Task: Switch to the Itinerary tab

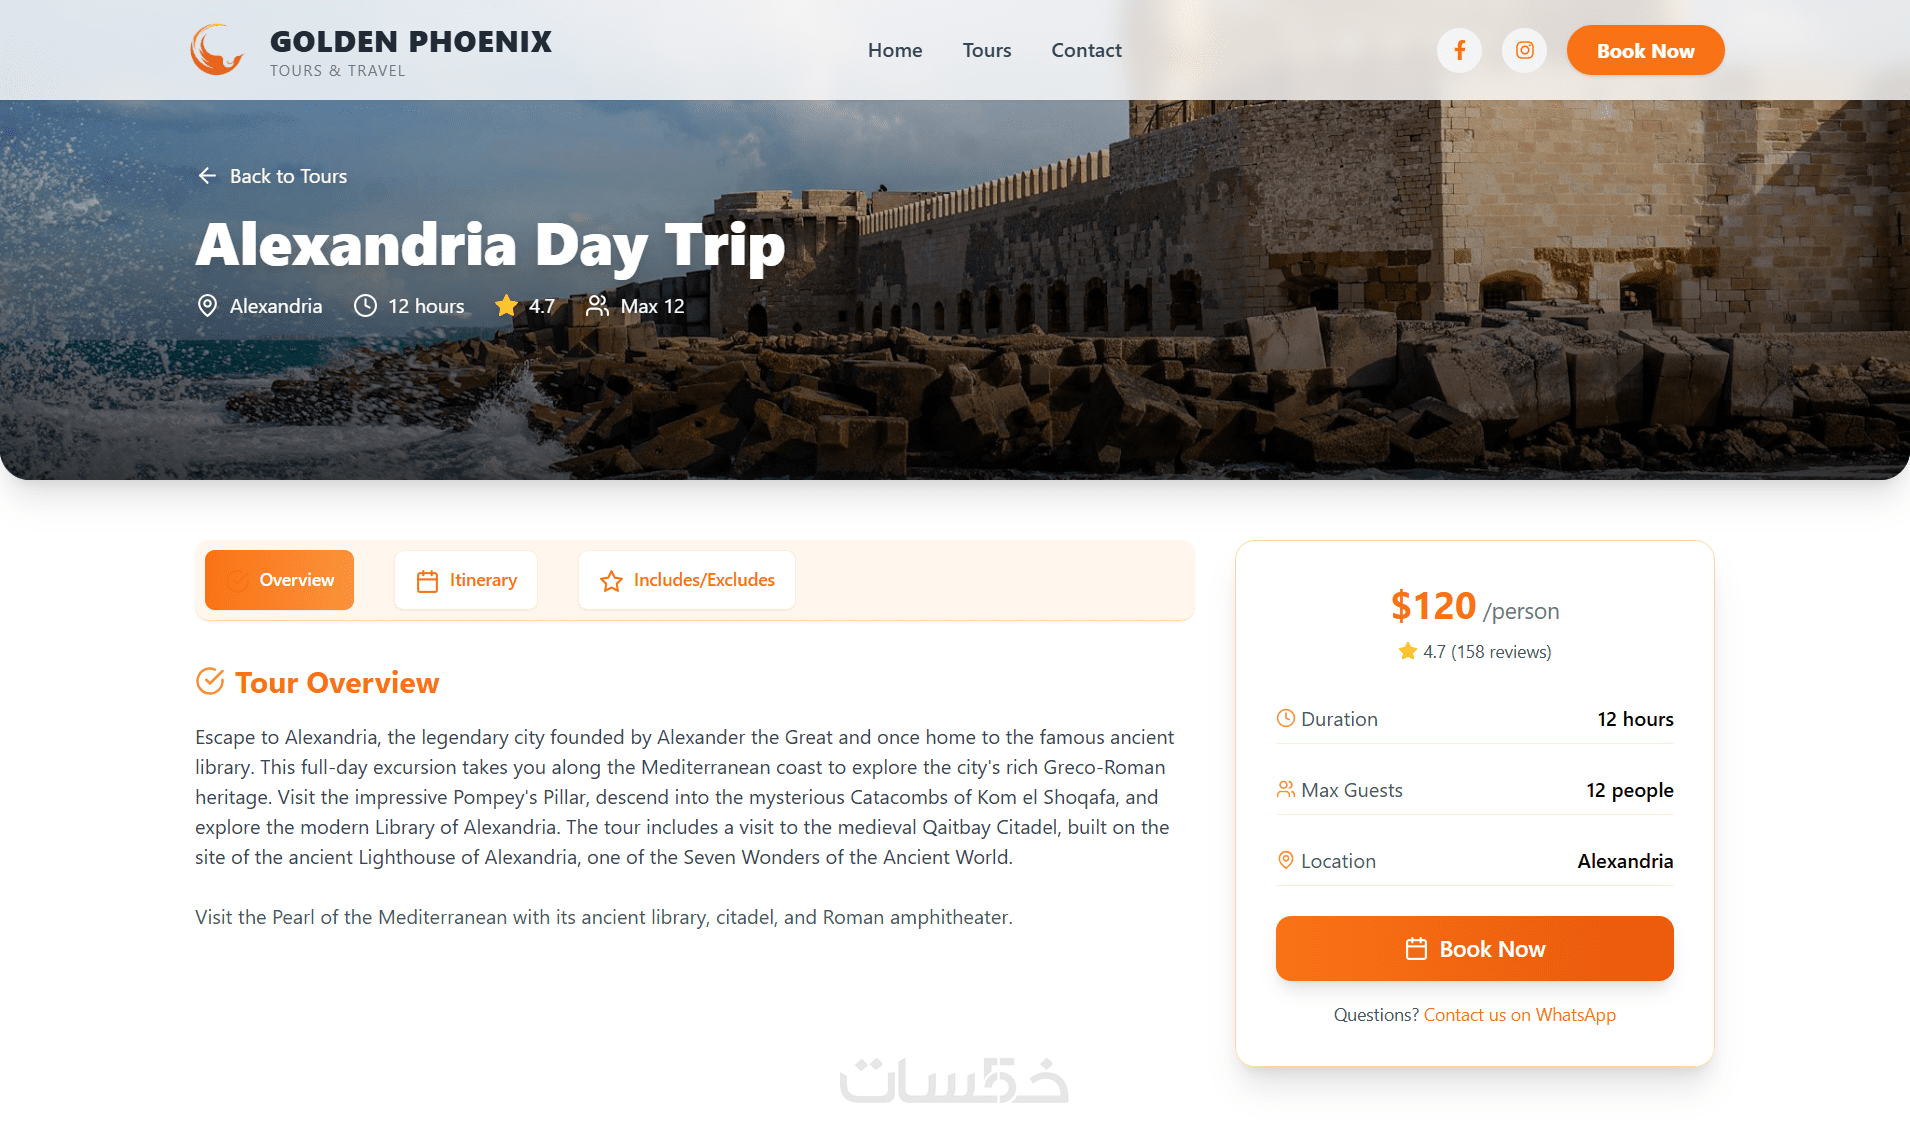Action: coord(466,580)
